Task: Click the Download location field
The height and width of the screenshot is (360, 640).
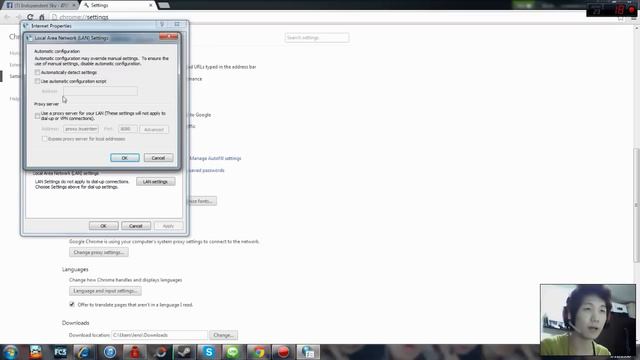Action: tap(159, 335)
